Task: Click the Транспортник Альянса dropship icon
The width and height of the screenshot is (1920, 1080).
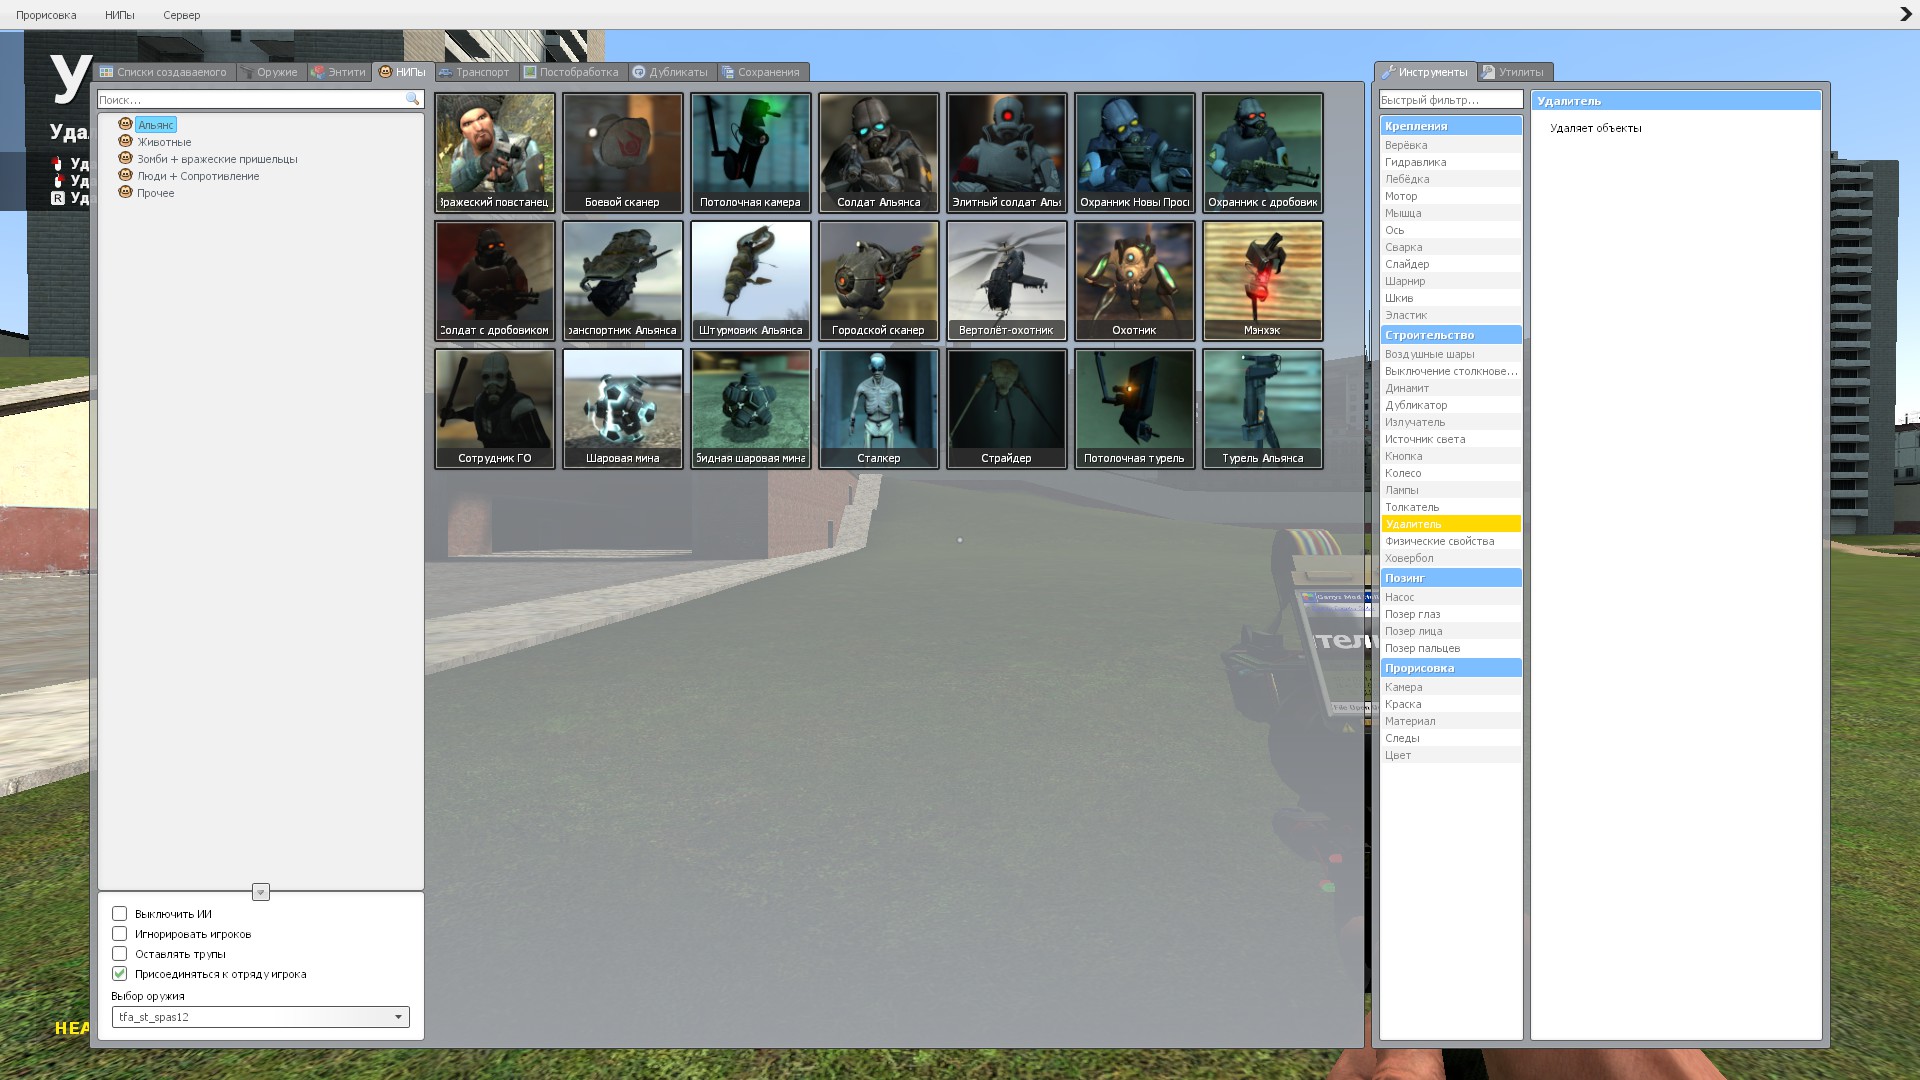Action: (x=622, y=281)
